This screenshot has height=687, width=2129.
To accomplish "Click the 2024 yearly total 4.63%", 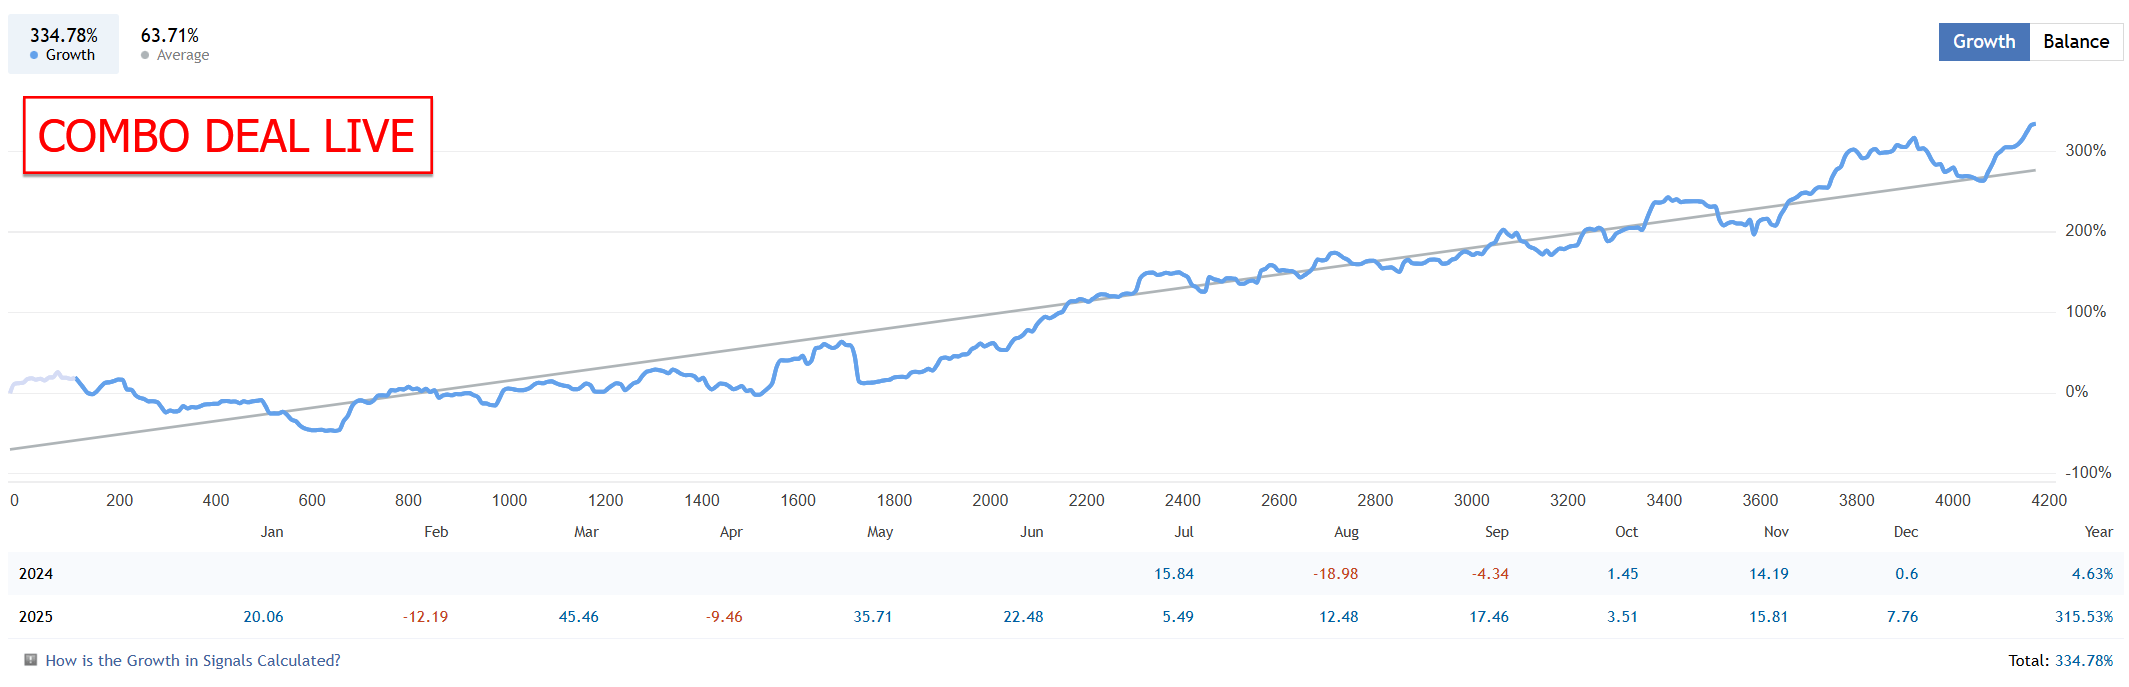I will point(2091,574).
